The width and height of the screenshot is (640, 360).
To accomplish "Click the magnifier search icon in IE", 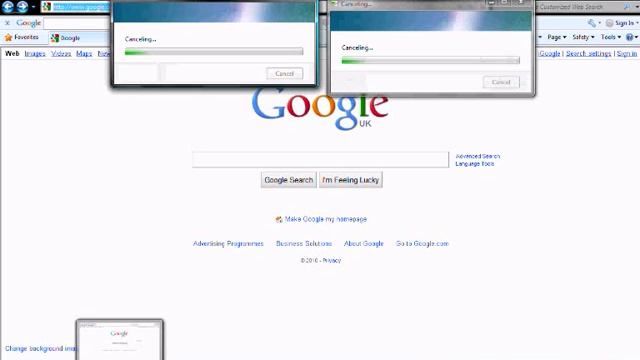I will (x=627, y=7).
